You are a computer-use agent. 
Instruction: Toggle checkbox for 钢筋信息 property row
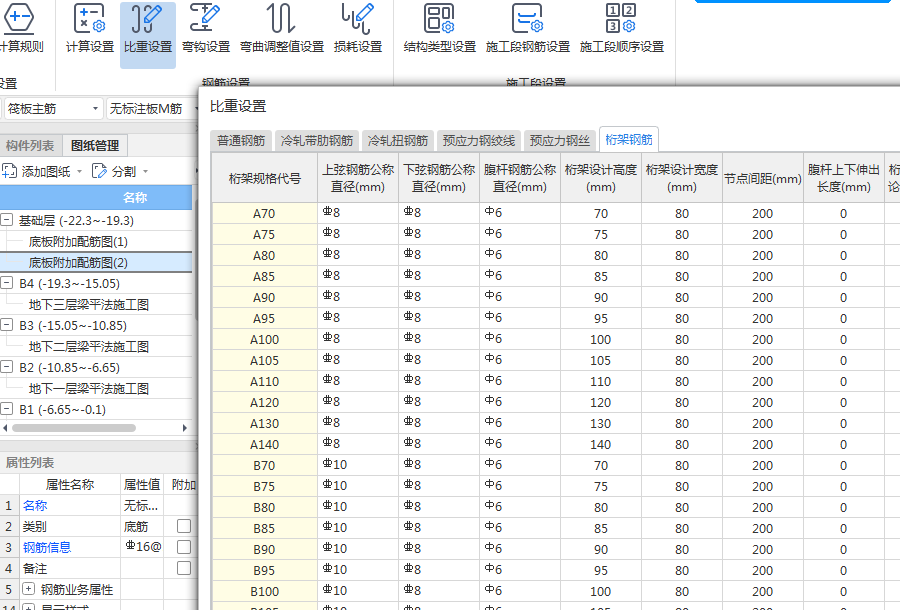[184, 547]
